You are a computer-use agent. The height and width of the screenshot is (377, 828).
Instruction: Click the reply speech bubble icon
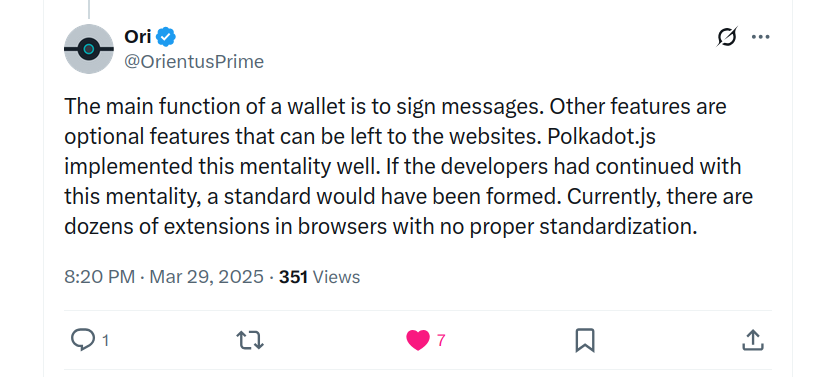83,340
